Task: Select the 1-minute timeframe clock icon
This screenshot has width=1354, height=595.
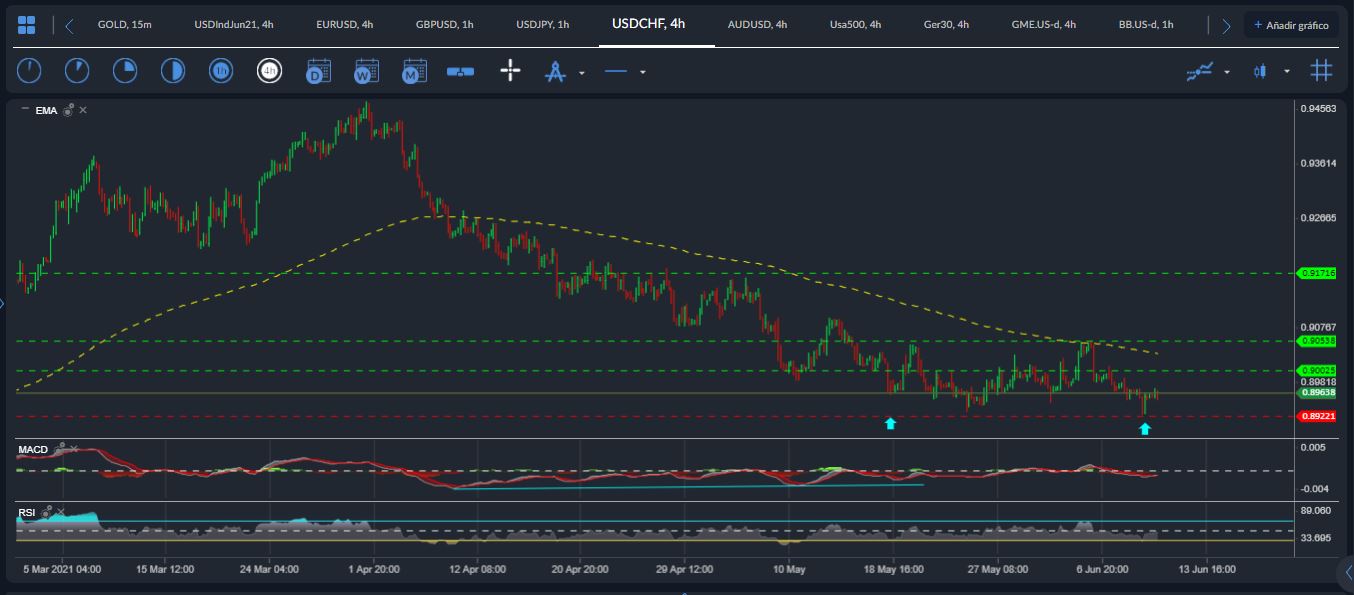Action: click(x=30, y=71)
